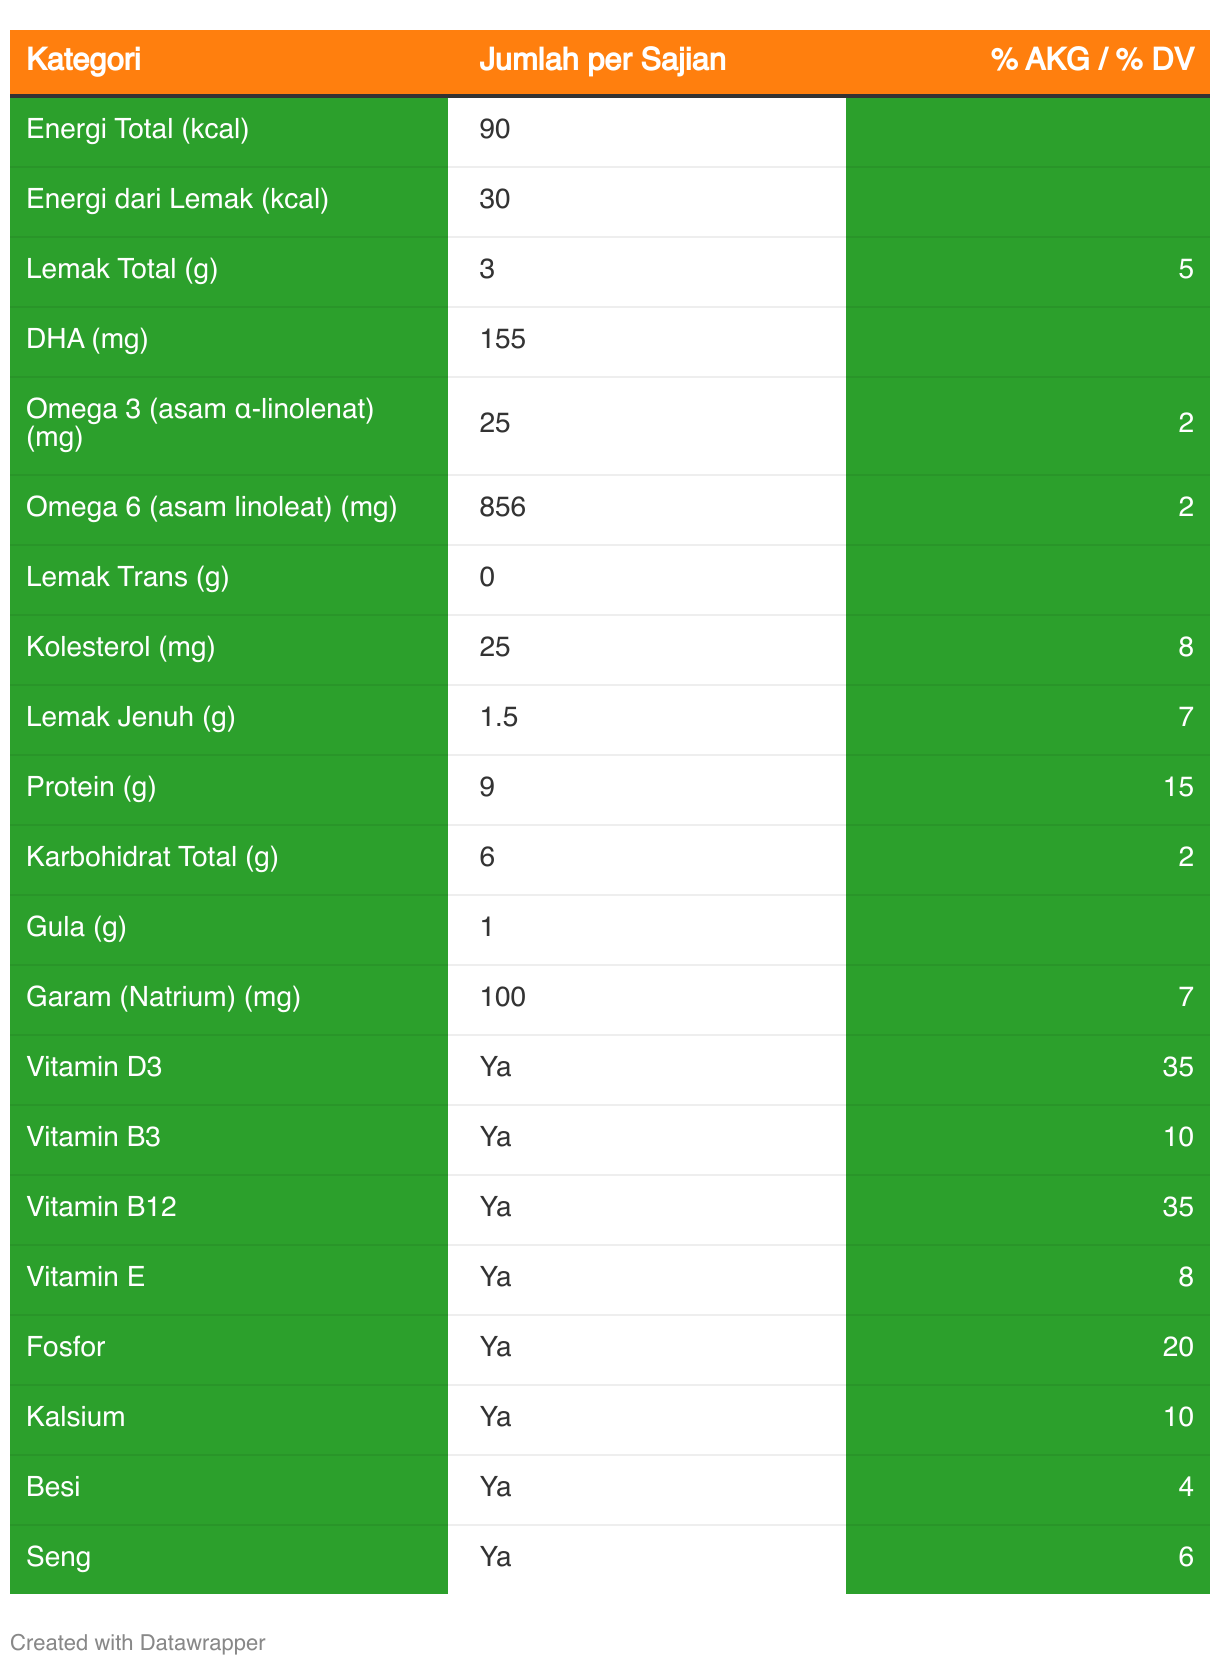Screen dimensions: 1220x1666
Task: Select the Kolesterol (mg) row label
Action: (121, 647)
